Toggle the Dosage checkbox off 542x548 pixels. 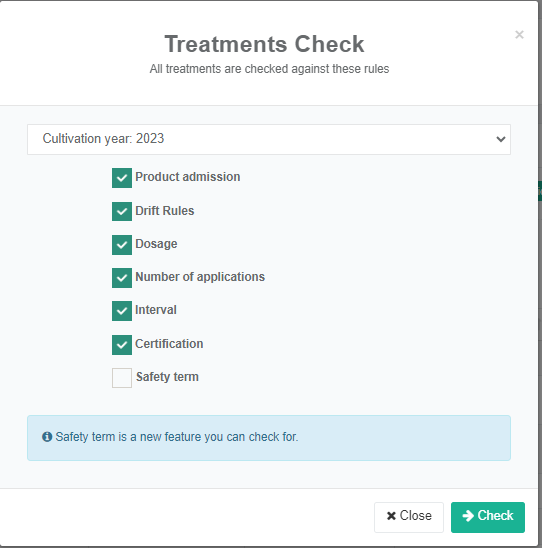tap(122, 245)
